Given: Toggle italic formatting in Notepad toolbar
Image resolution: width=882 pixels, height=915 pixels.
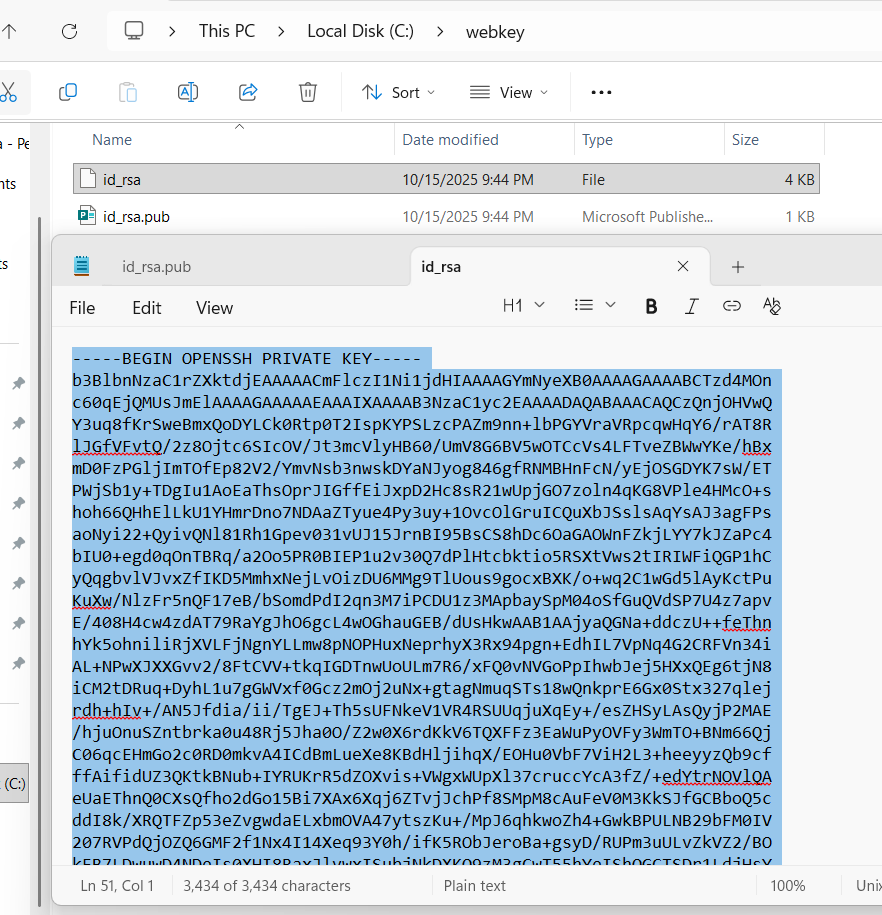Looking at the screenshot, I should click(691, 306).
